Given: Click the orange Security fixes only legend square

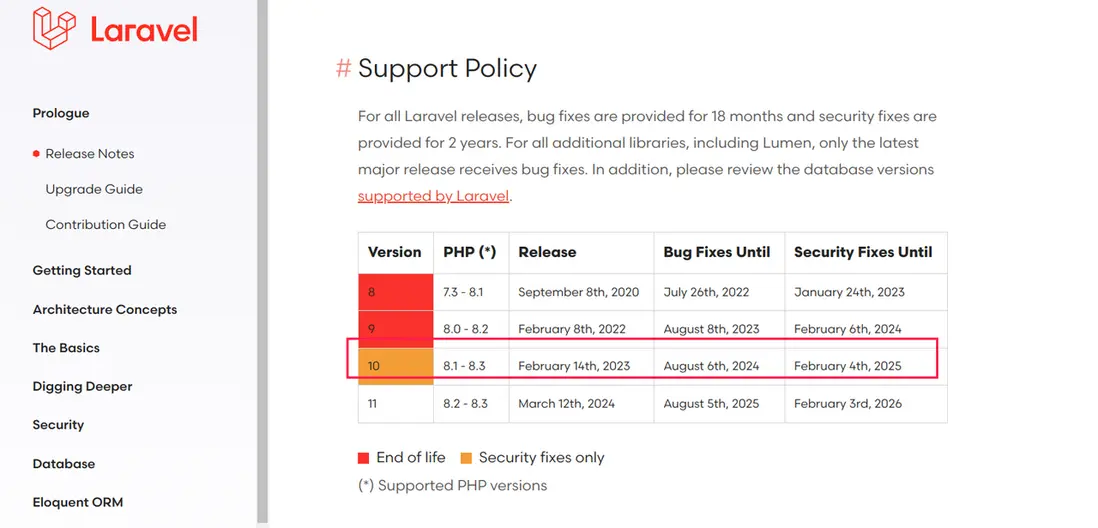Looking at the screenshot, I should click(466, 458).
